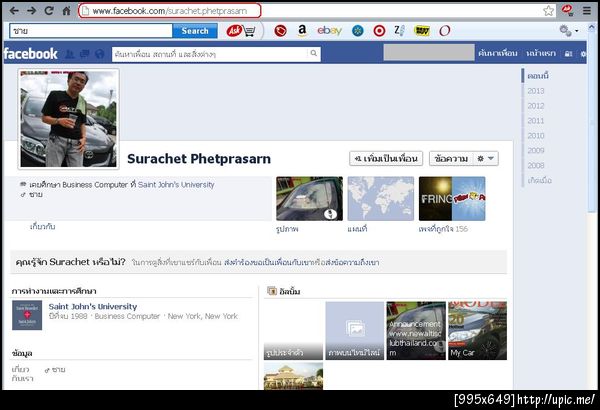Open Saint John's University in work section
This screenshot has height=410, width=600.
pyautogui.click(x=93, y=307)
